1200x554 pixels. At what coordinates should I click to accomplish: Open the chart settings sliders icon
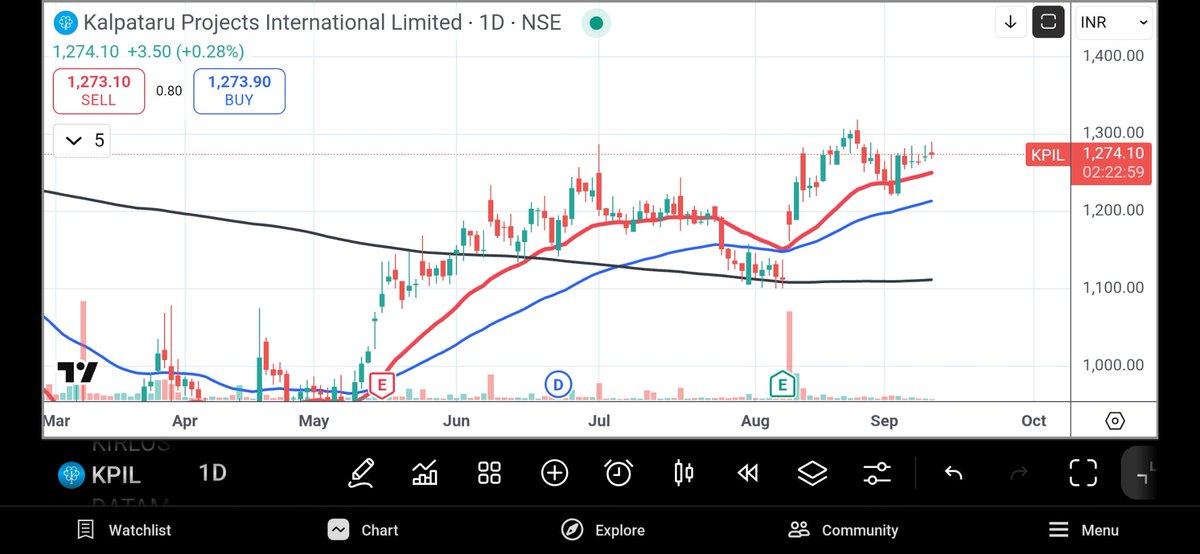coord(877,472)
